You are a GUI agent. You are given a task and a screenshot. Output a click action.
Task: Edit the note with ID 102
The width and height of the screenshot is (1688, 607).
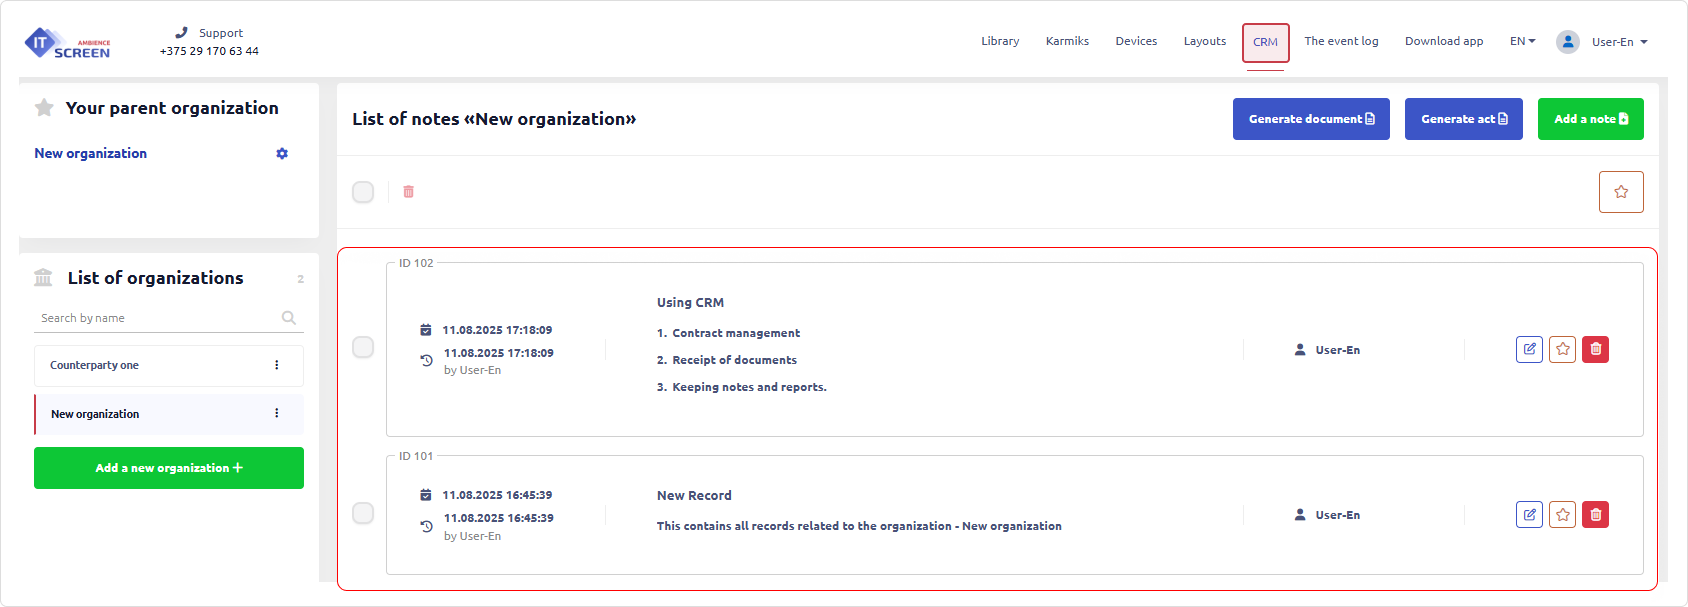click(1529, 349)
